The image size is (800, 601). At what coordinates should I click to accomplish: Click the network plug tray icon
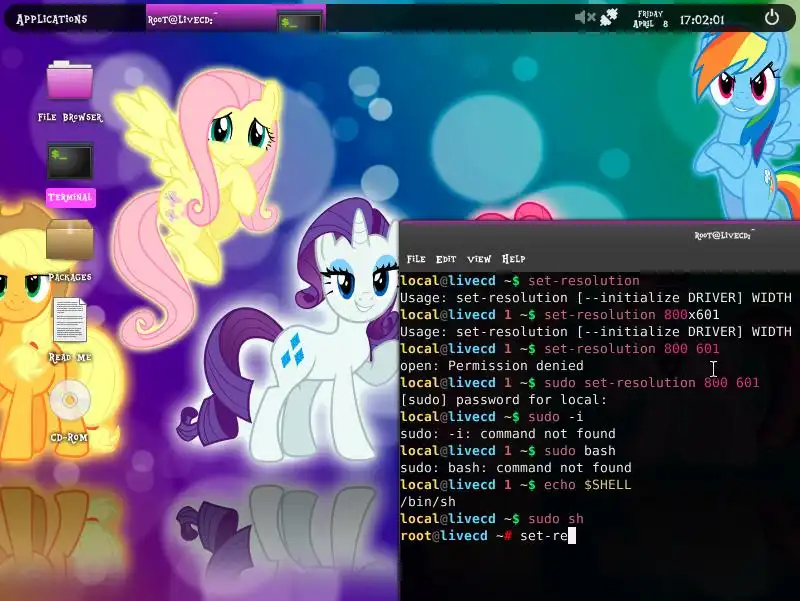point(609,17)
